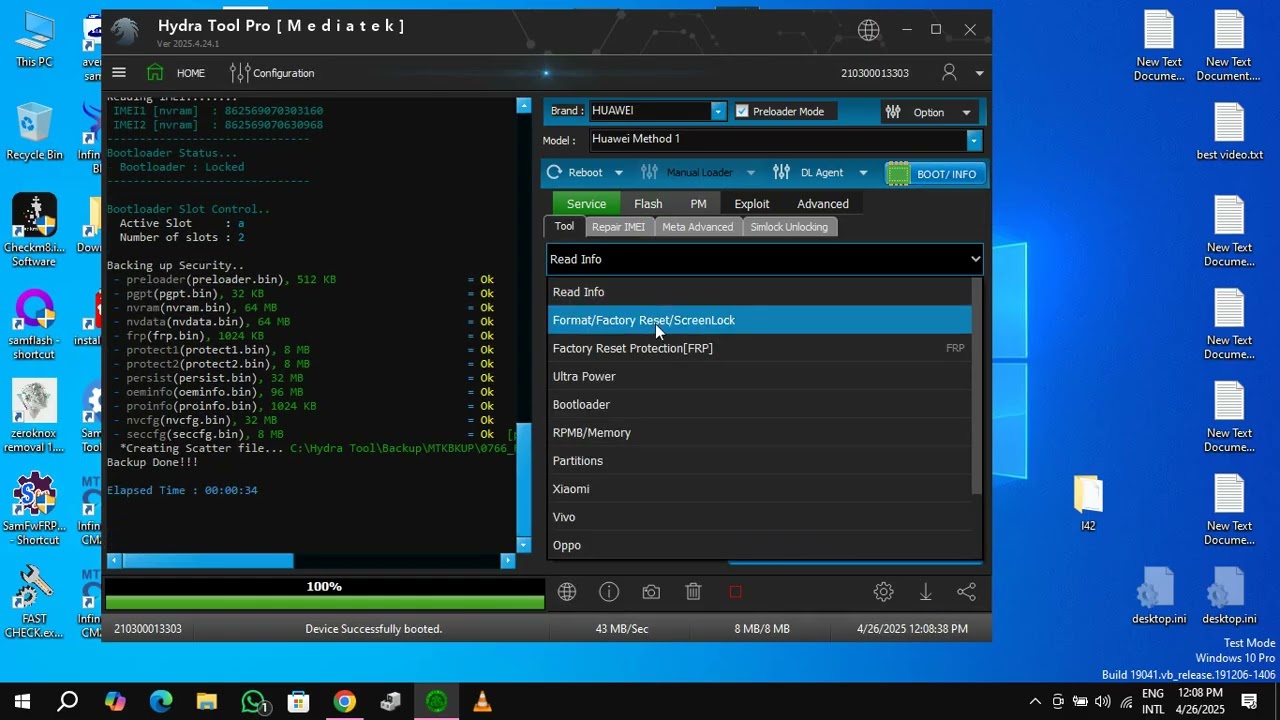
Task: Click the Hydra Tool logo icon
Action: tap(126, 30)
